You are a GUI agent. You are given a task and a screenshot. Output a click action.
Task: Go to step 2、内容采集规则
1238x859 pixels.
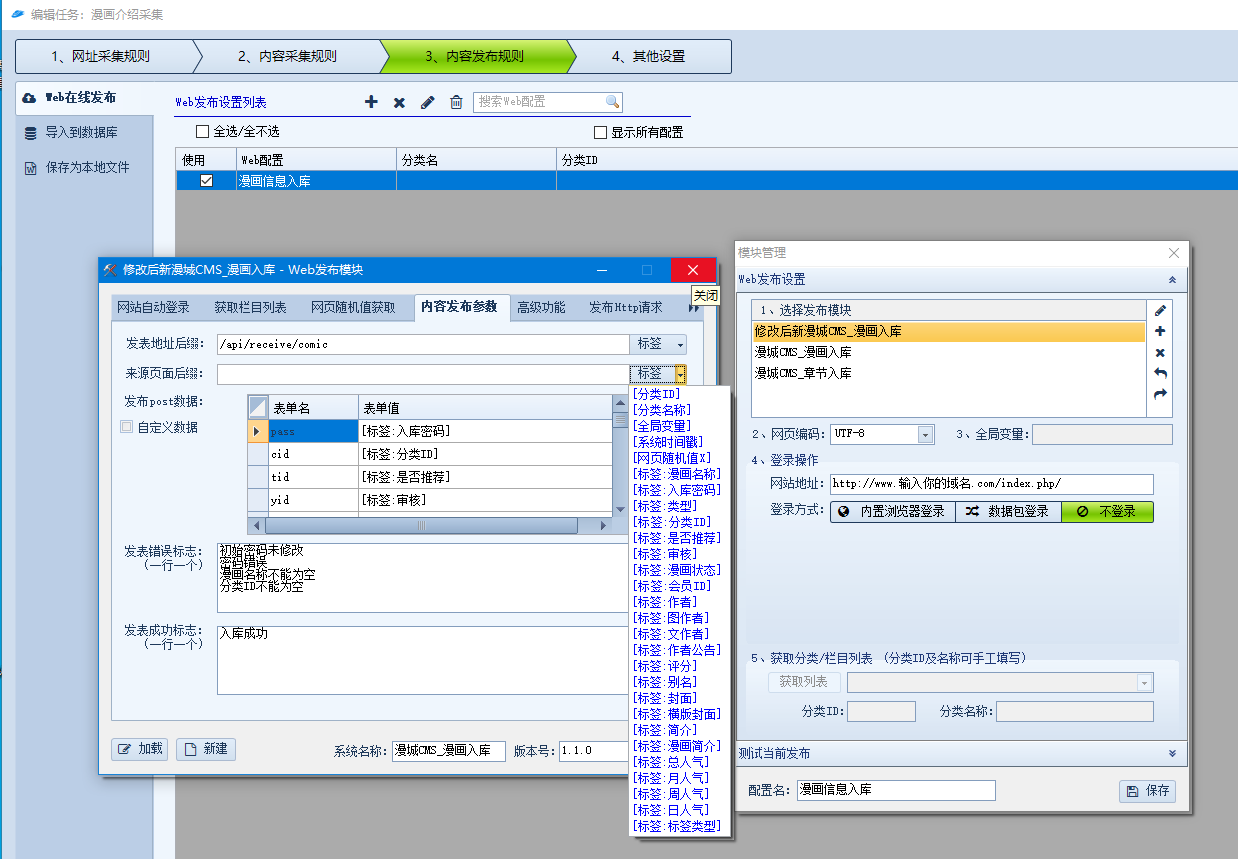287,56
